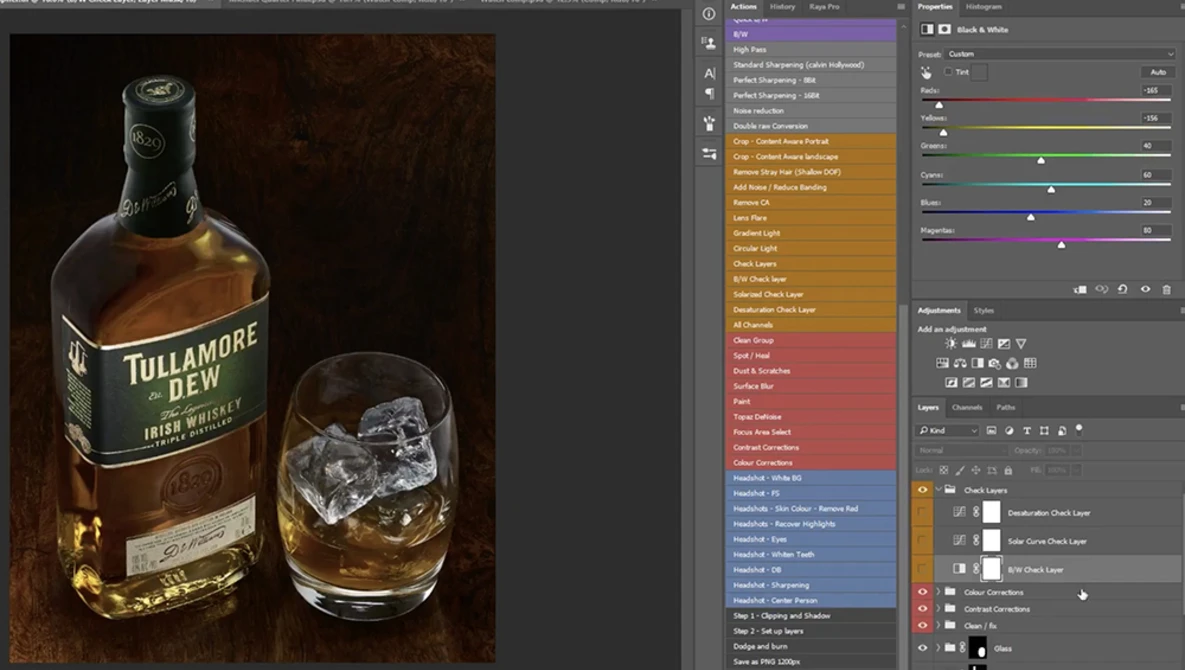Show the Solar Curve Check Layer
Screen dimensions: 1185x670
click(x=922, y=541)
